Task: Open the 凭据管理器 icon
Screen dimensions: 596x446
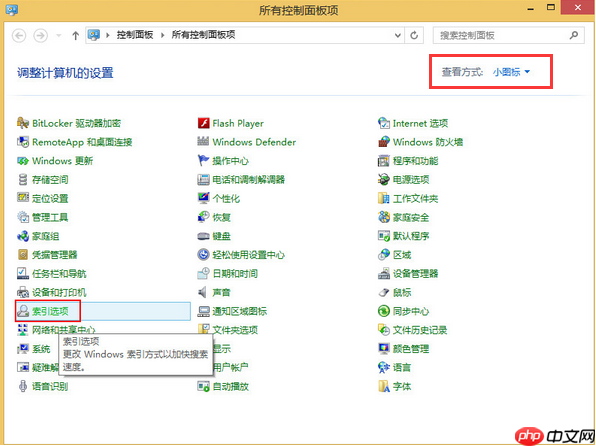Action: (23, 255)
